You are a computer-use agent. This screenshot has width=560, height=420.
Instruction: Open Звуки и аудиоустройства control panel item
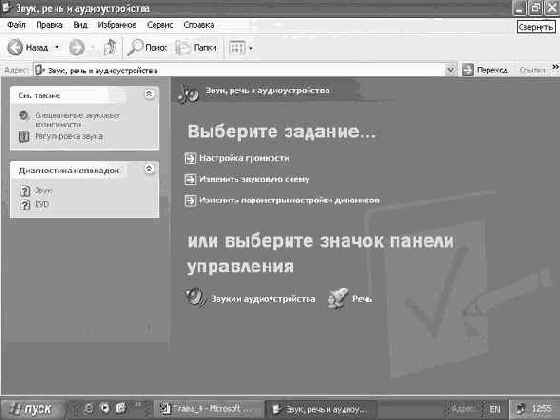coord(263,299)
